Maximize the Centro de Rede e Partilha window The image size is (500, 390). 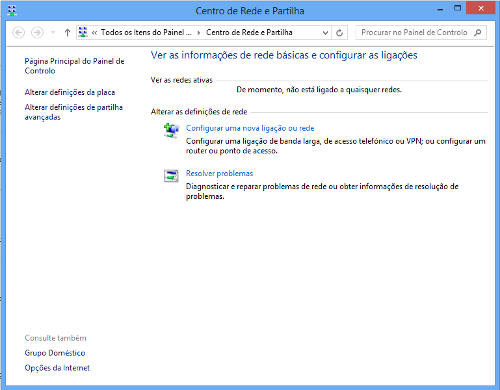point(458,8)
